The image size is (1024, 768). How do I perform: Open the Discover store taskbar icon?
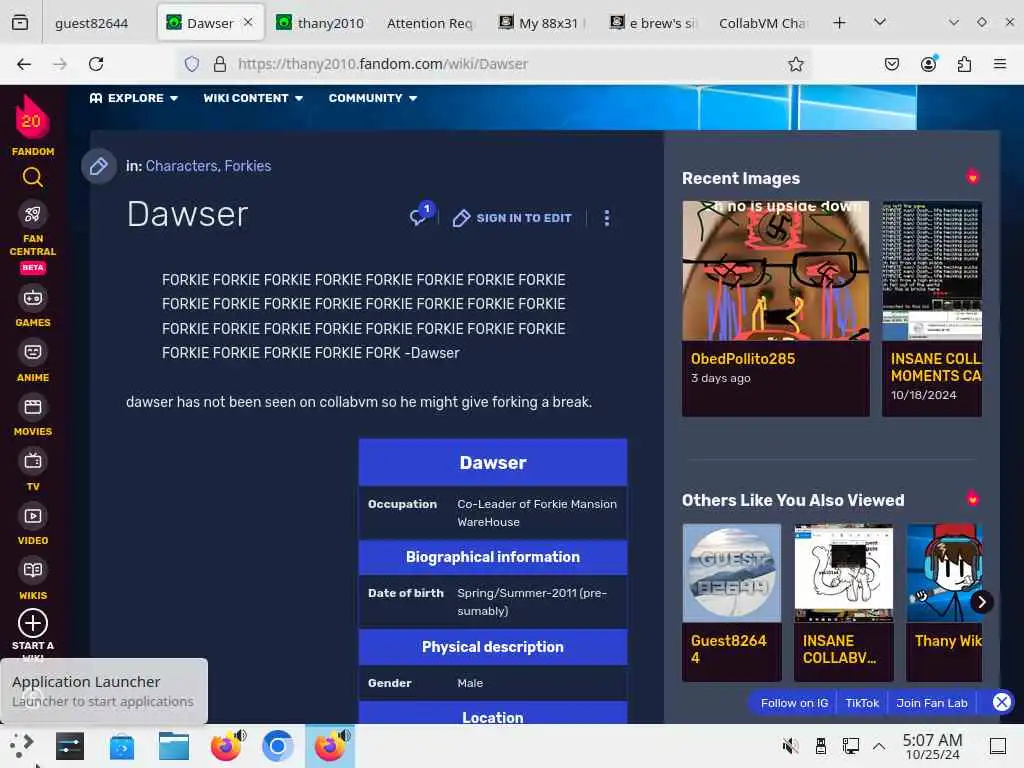tap(121, 746)
